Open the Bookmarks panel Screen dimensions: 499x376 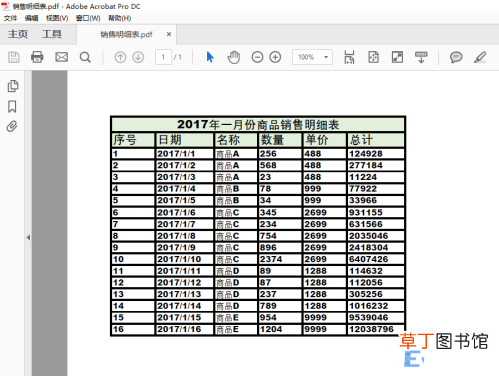click(12, 107)
